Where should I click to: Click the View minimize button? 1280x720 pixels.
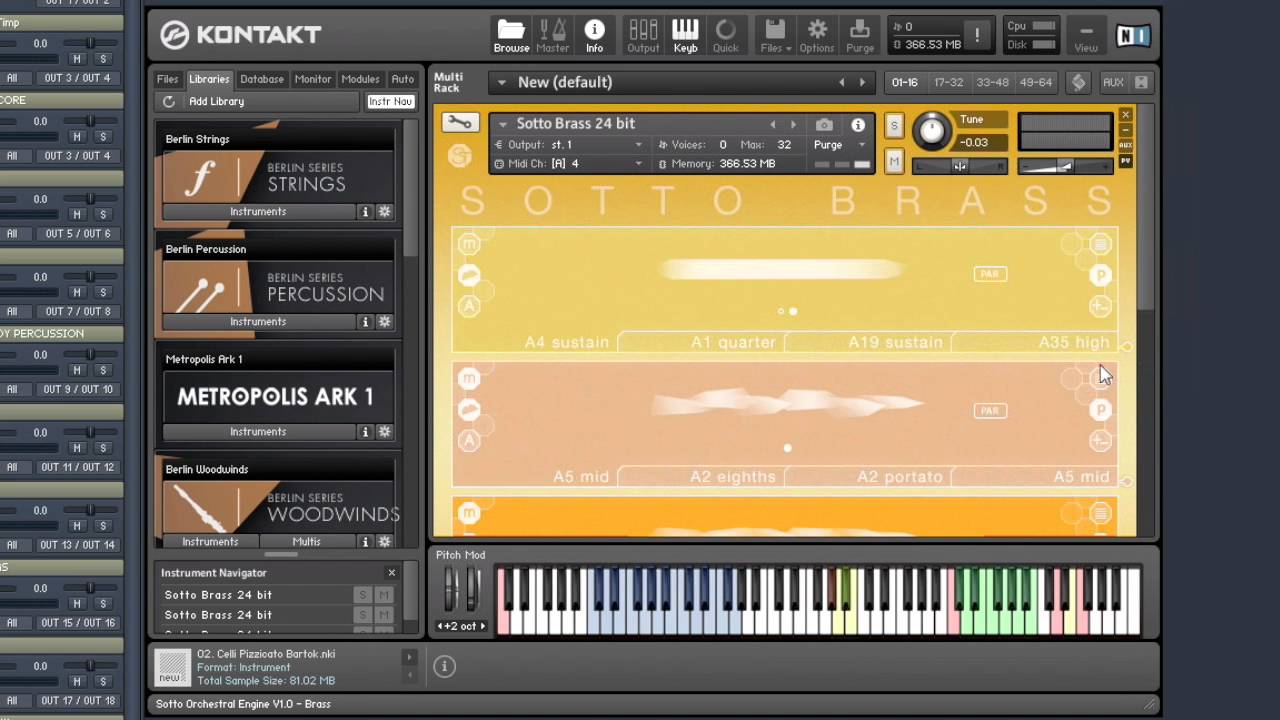click(1085, 36)
